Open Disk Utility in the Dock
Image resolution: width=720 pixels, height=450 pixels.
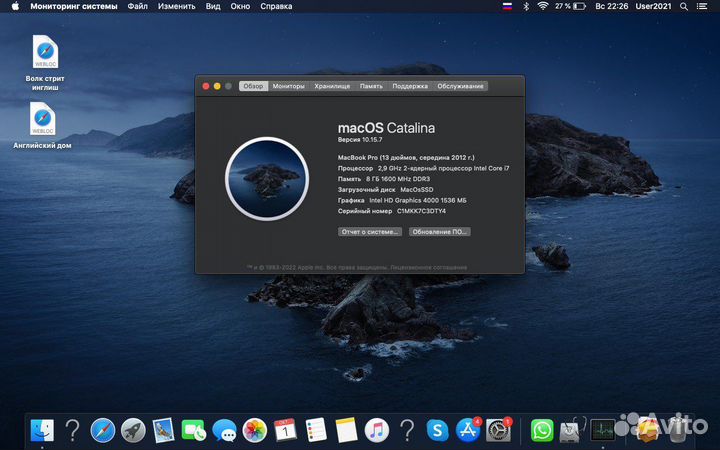(572, 431)
